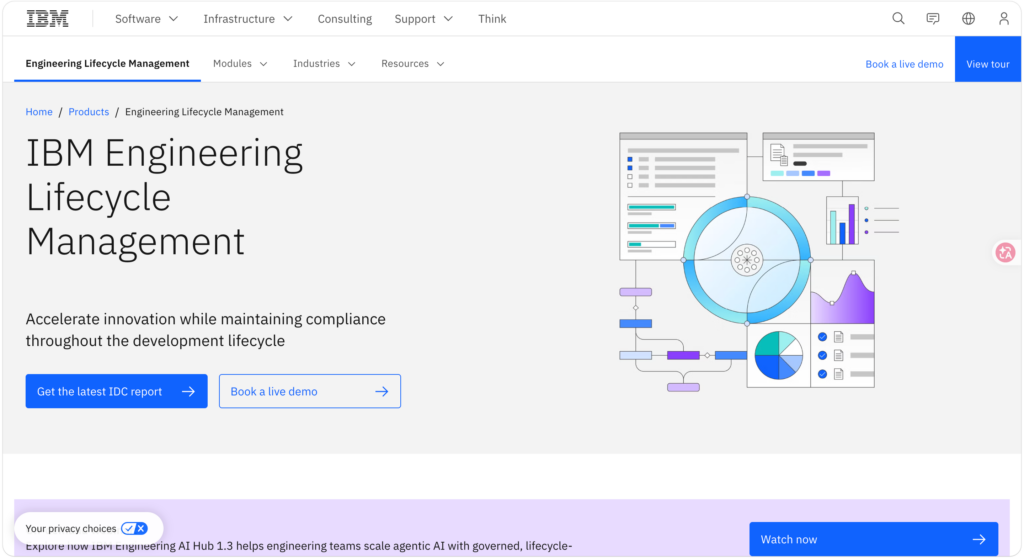The width and height of the screenshot is (1024, 559).
Task: Click the pink floating assistant icon
Action: [1005, 252]
